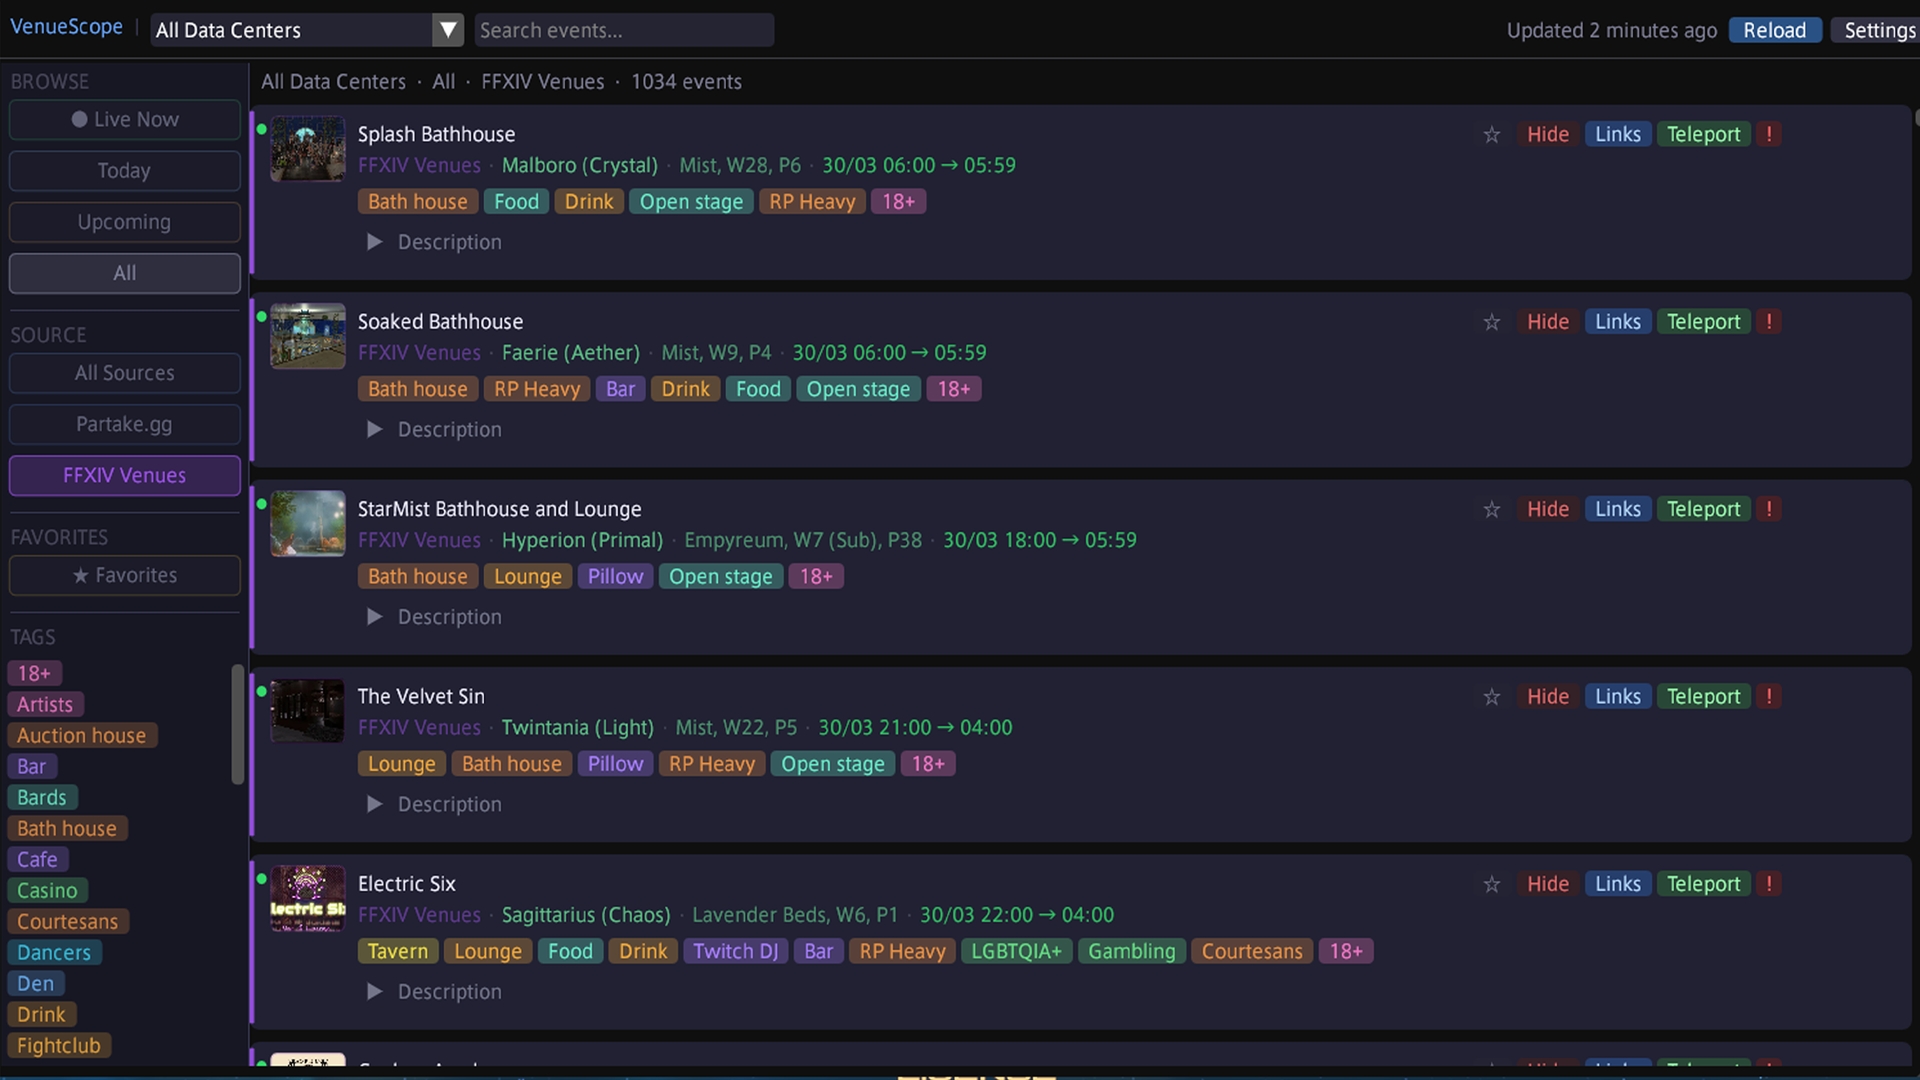Viewport: 1920px width, 1080px height.
Task: Click the VenueScope logo
Action: point(67,27)
